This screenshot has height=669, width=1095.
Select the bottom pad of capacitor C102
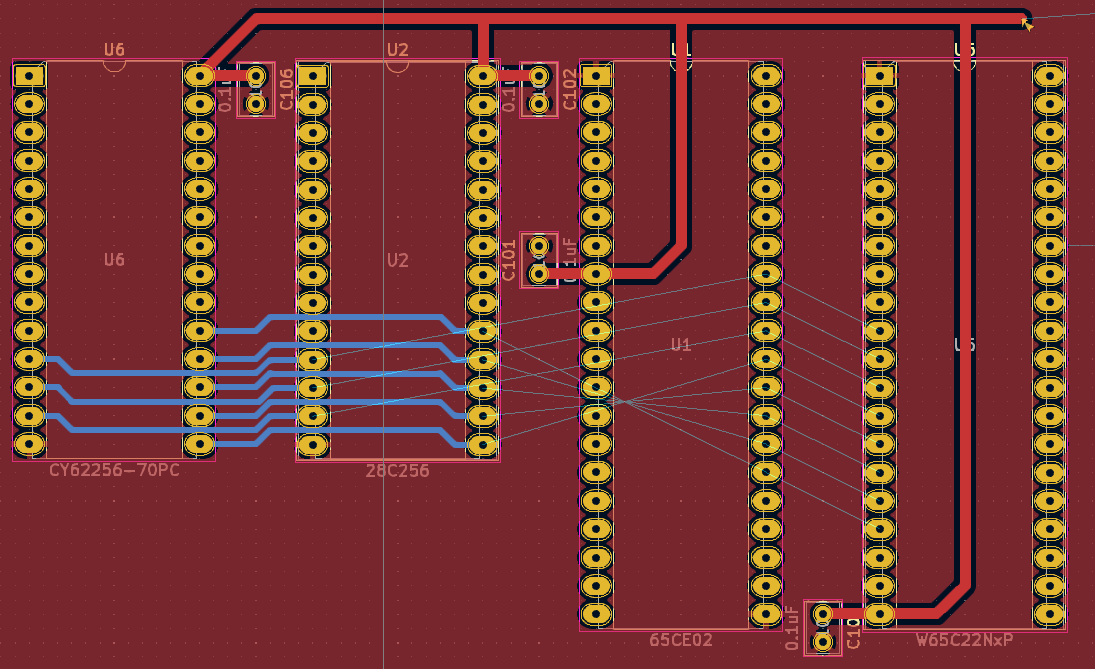[x=539, y=104]
